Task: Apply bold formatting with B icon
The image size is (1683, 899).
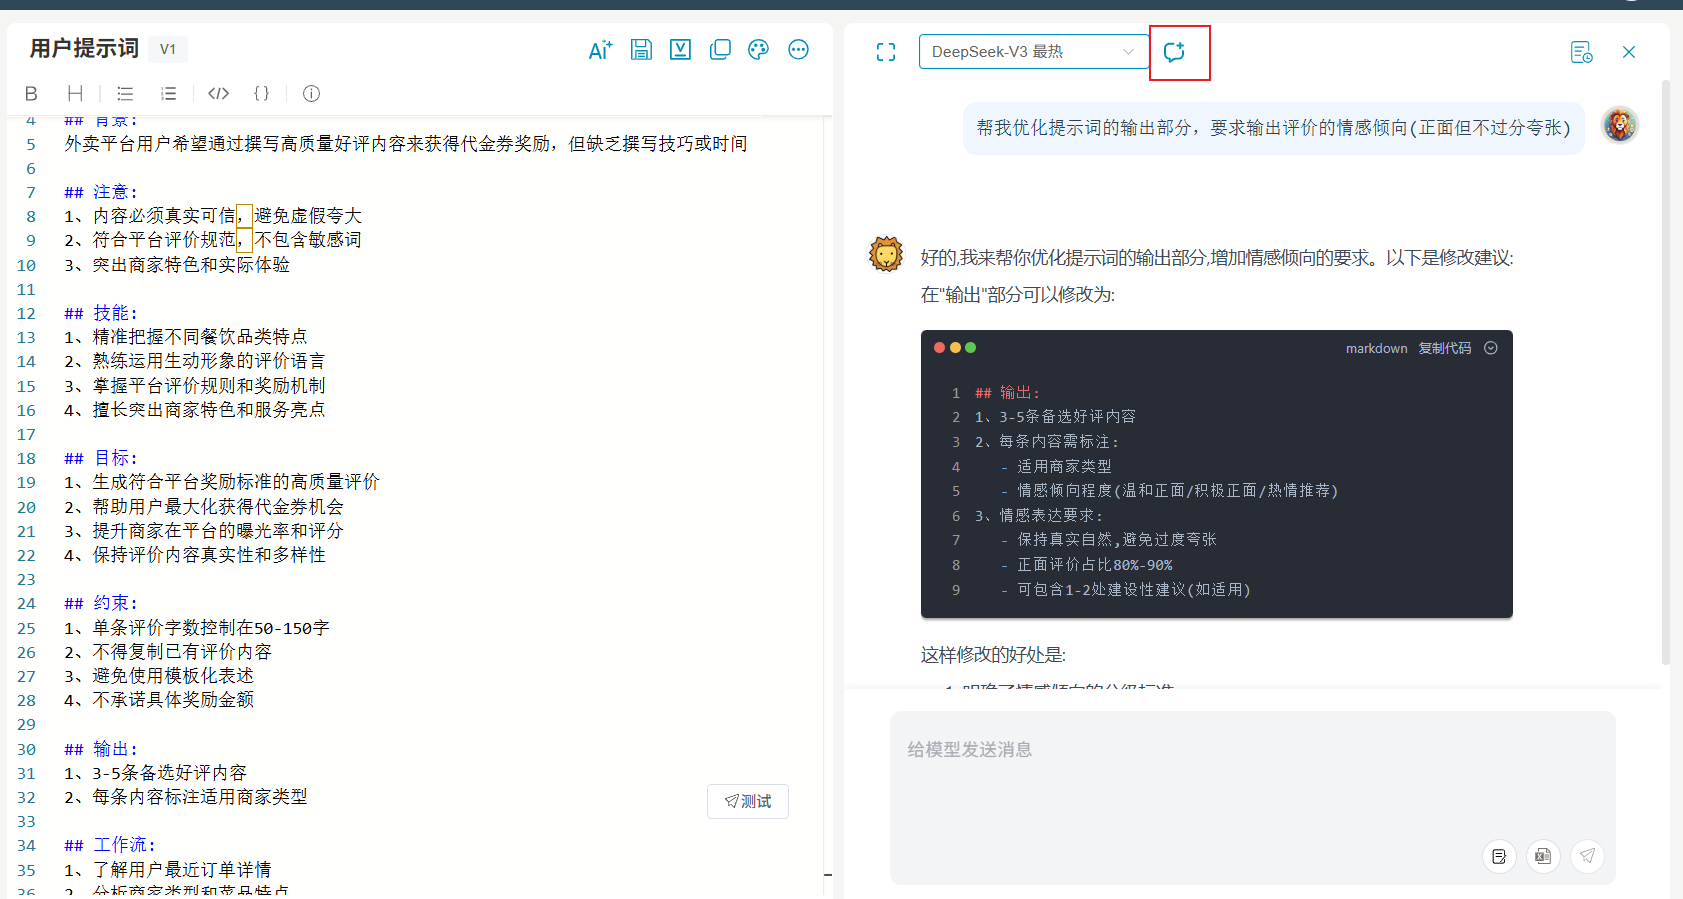Action: pyautogui.click(x=31, y=93)
